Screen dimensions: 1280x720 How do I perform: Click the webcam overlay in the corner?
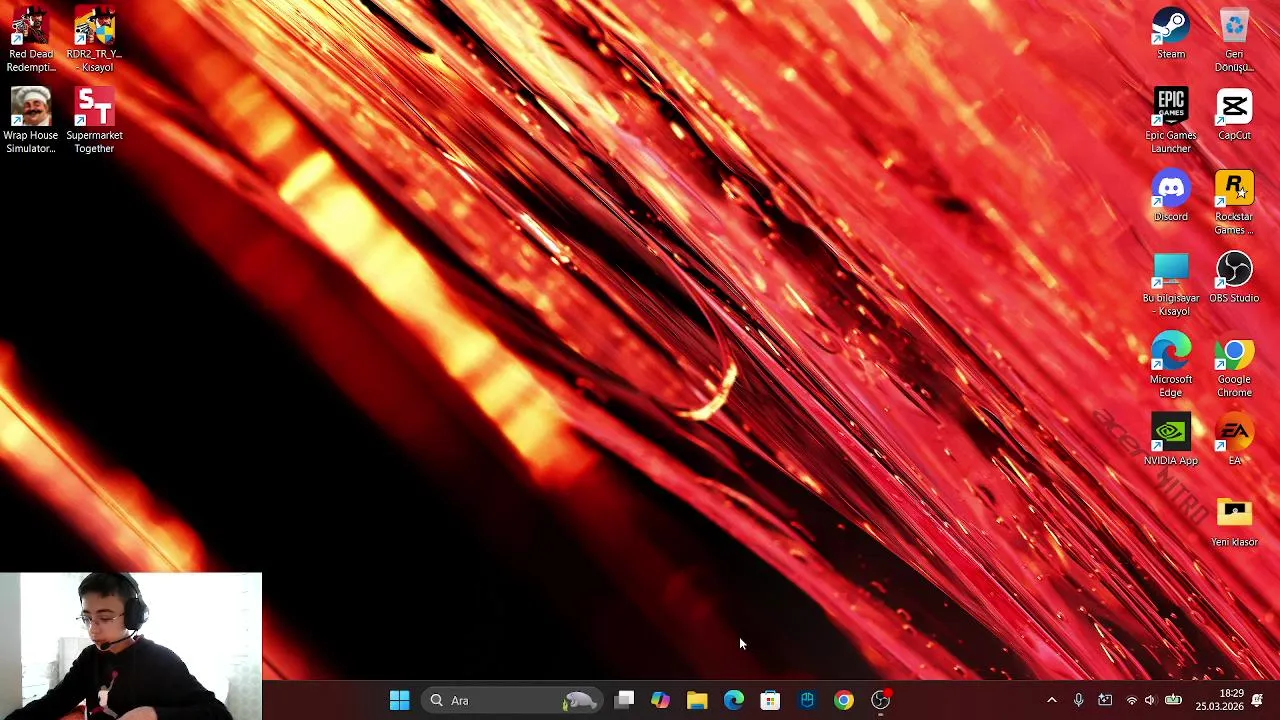131,646
